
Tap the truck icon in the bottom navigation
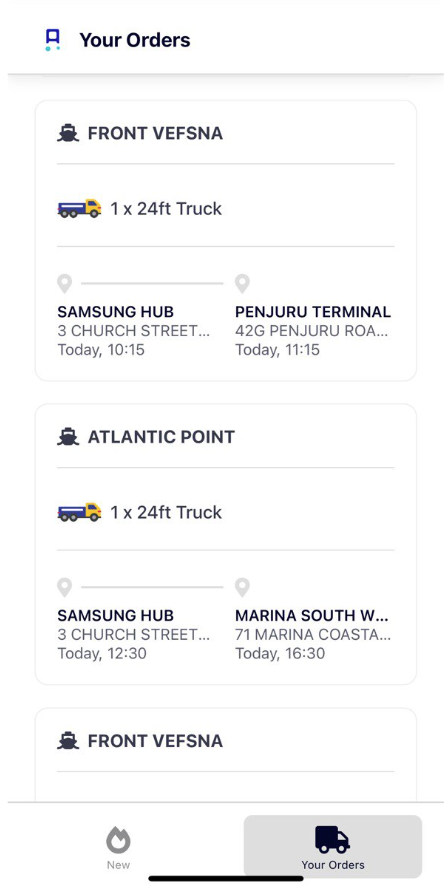tap(333, 839)
